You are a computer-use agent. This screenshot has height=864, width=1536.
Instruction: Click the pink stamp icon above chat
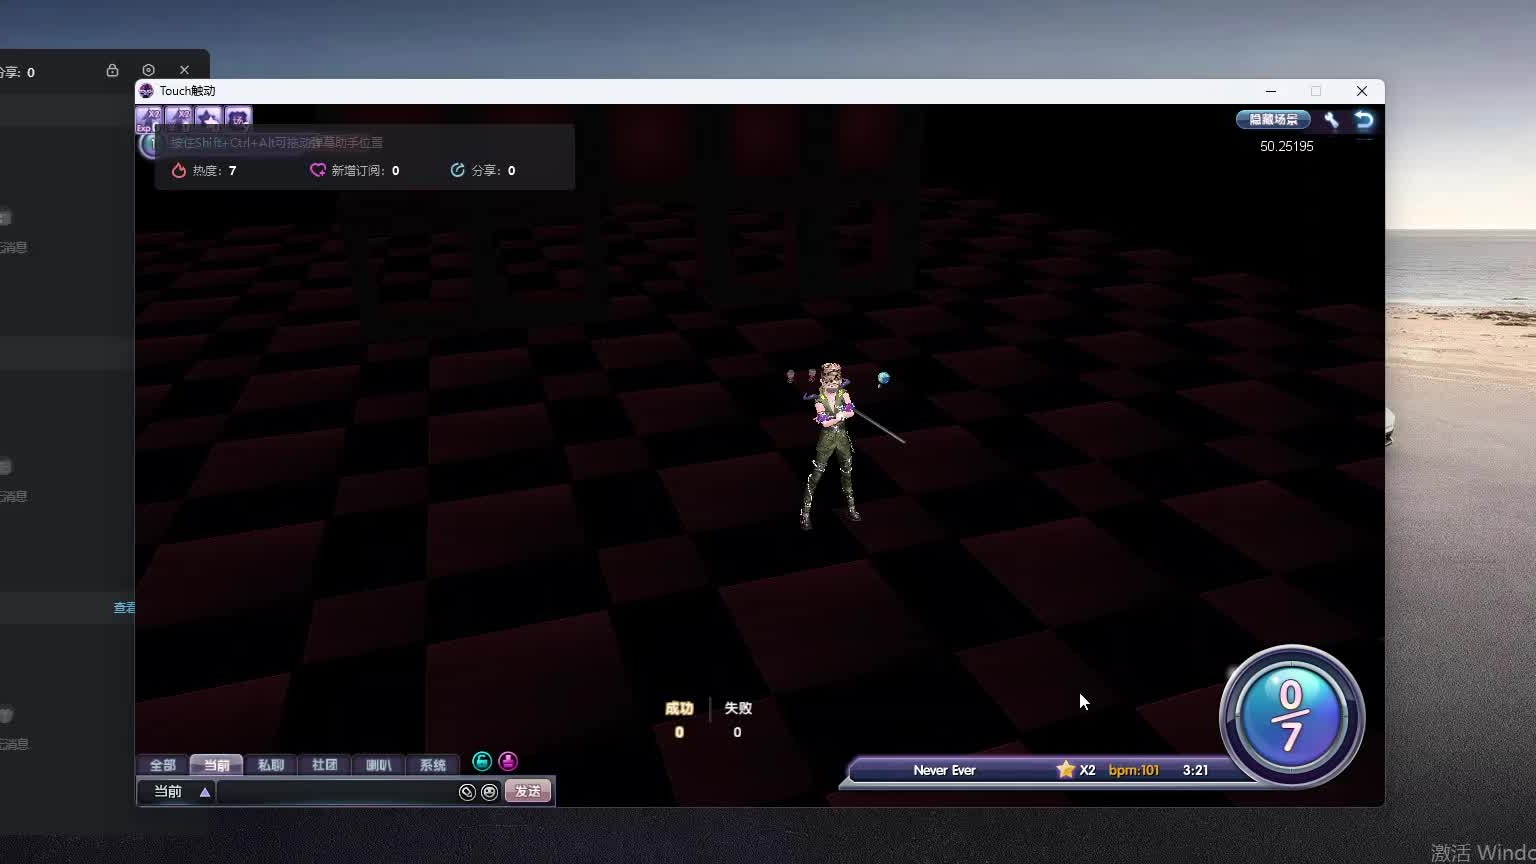tap(508, 762)
